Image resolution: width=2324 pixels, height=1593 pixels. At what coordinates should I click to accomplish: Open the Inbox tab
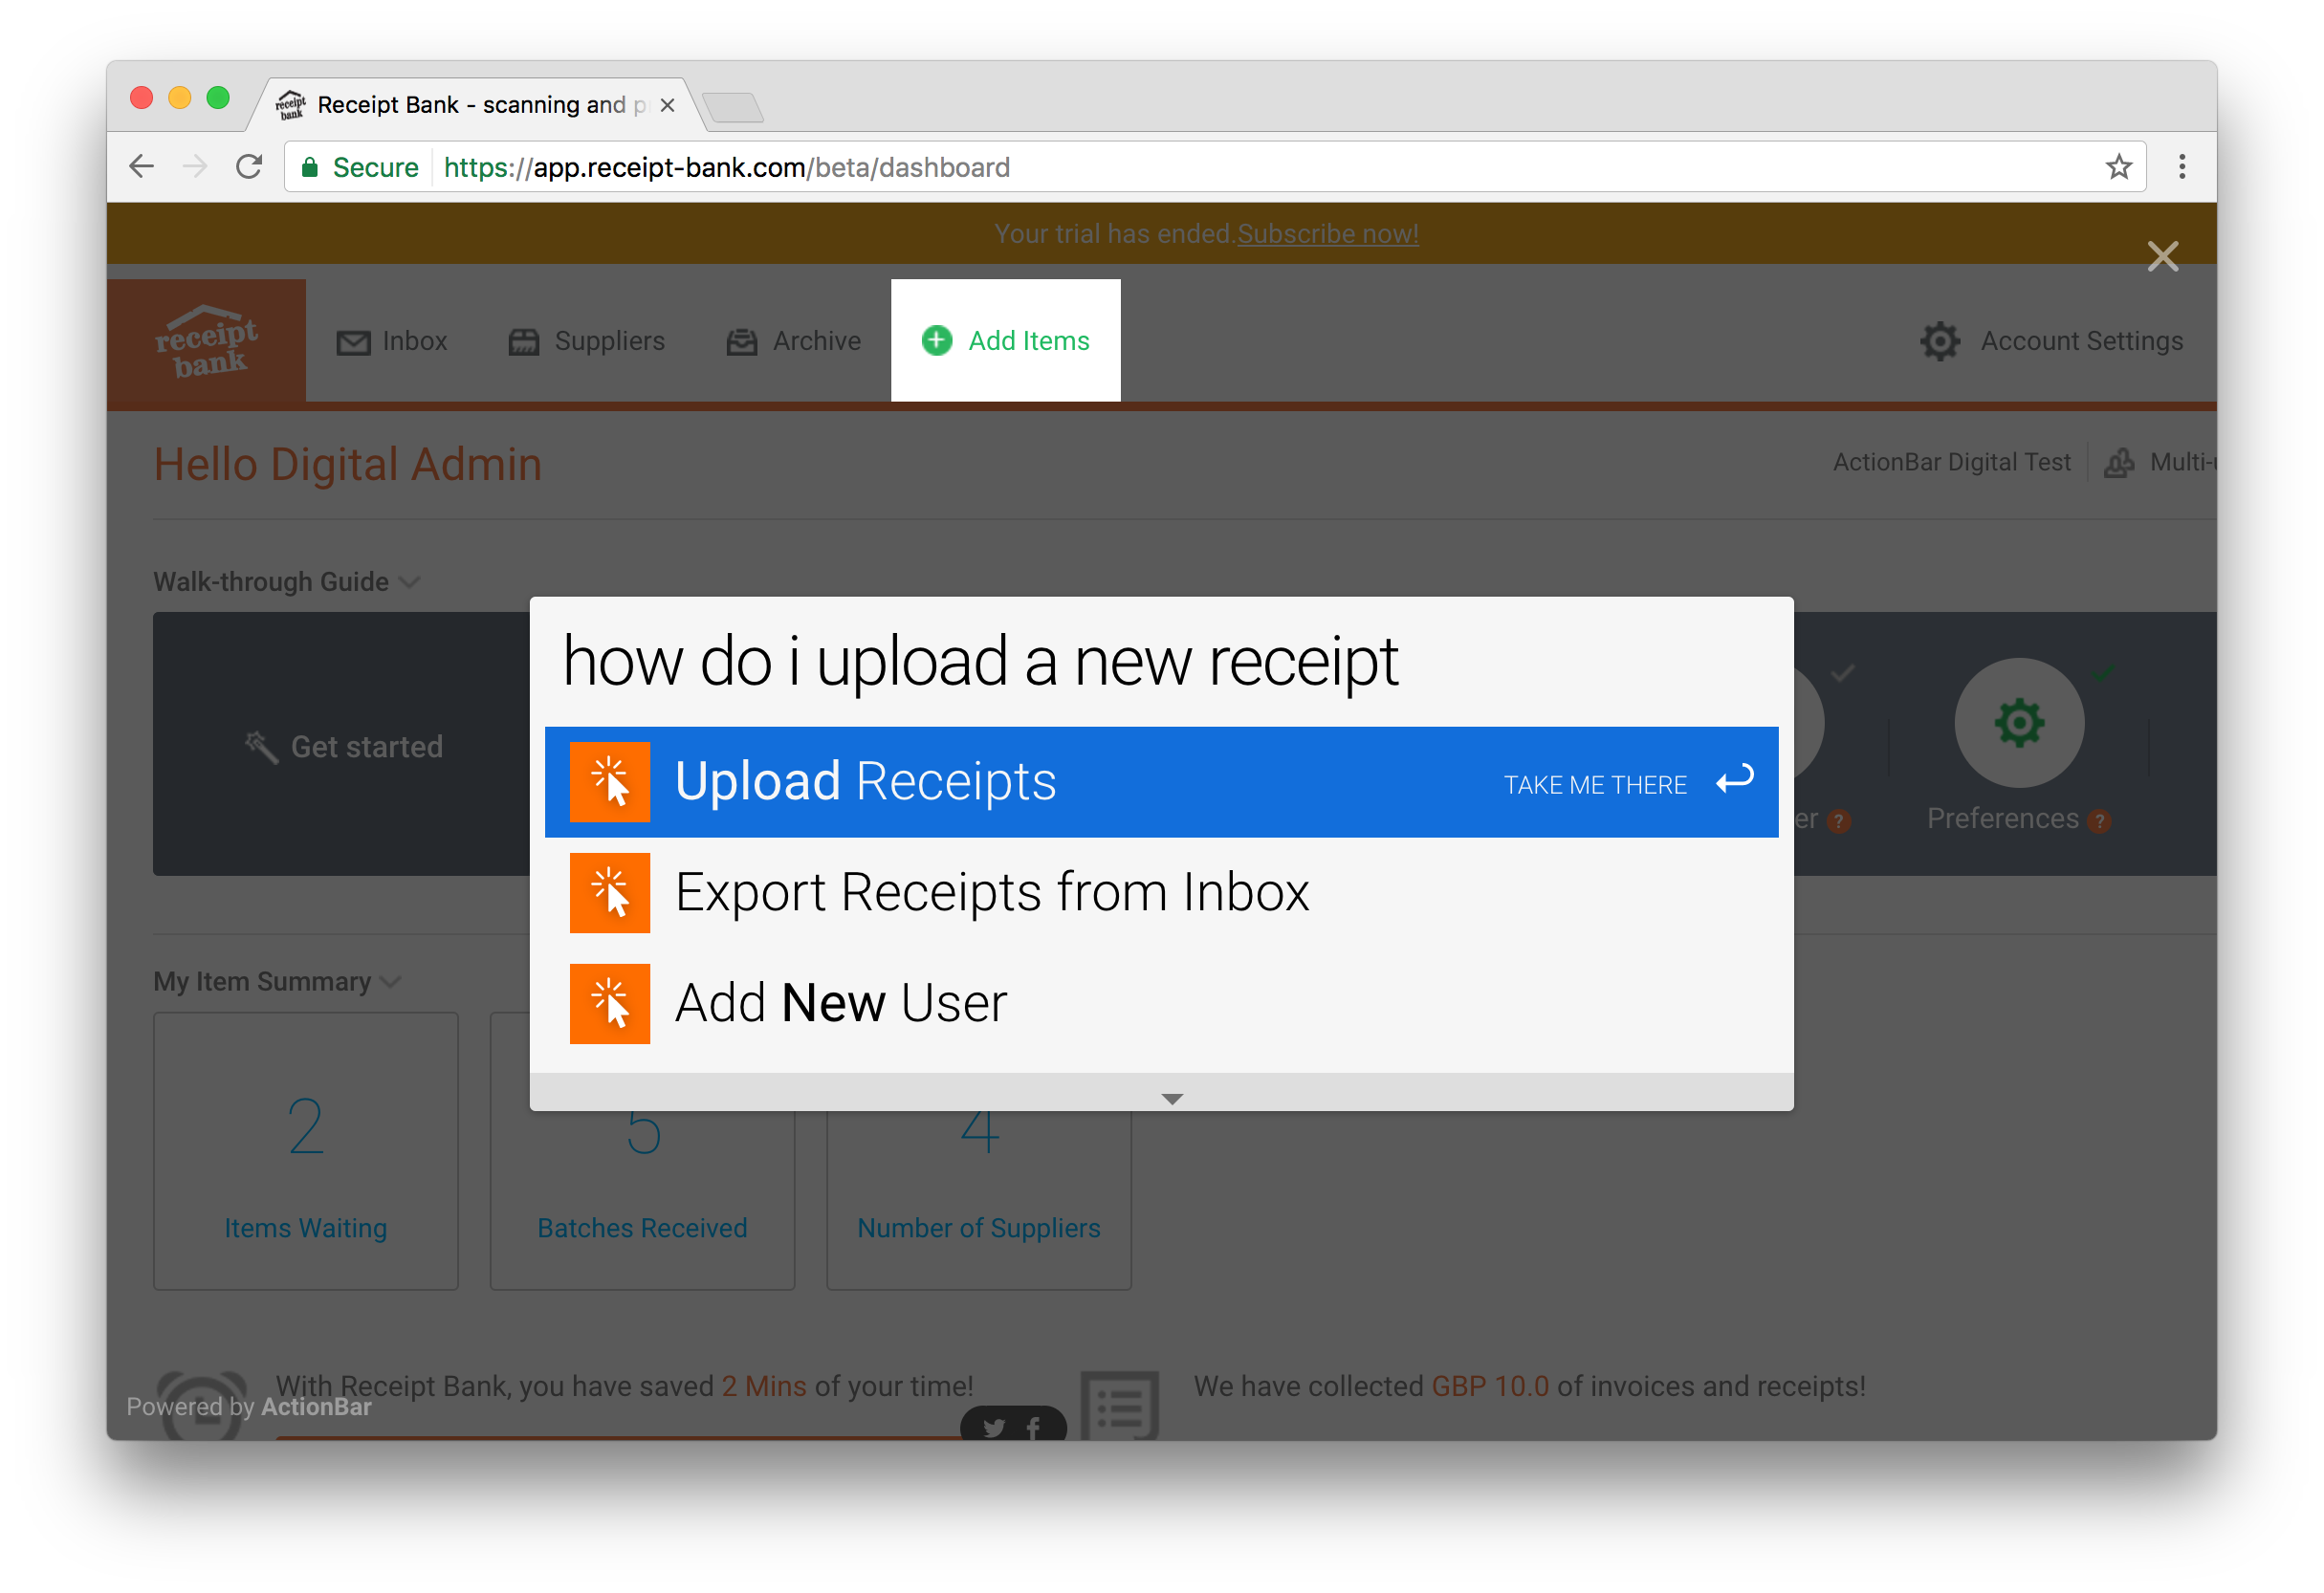pyautogui.click(x=392, y=341)
